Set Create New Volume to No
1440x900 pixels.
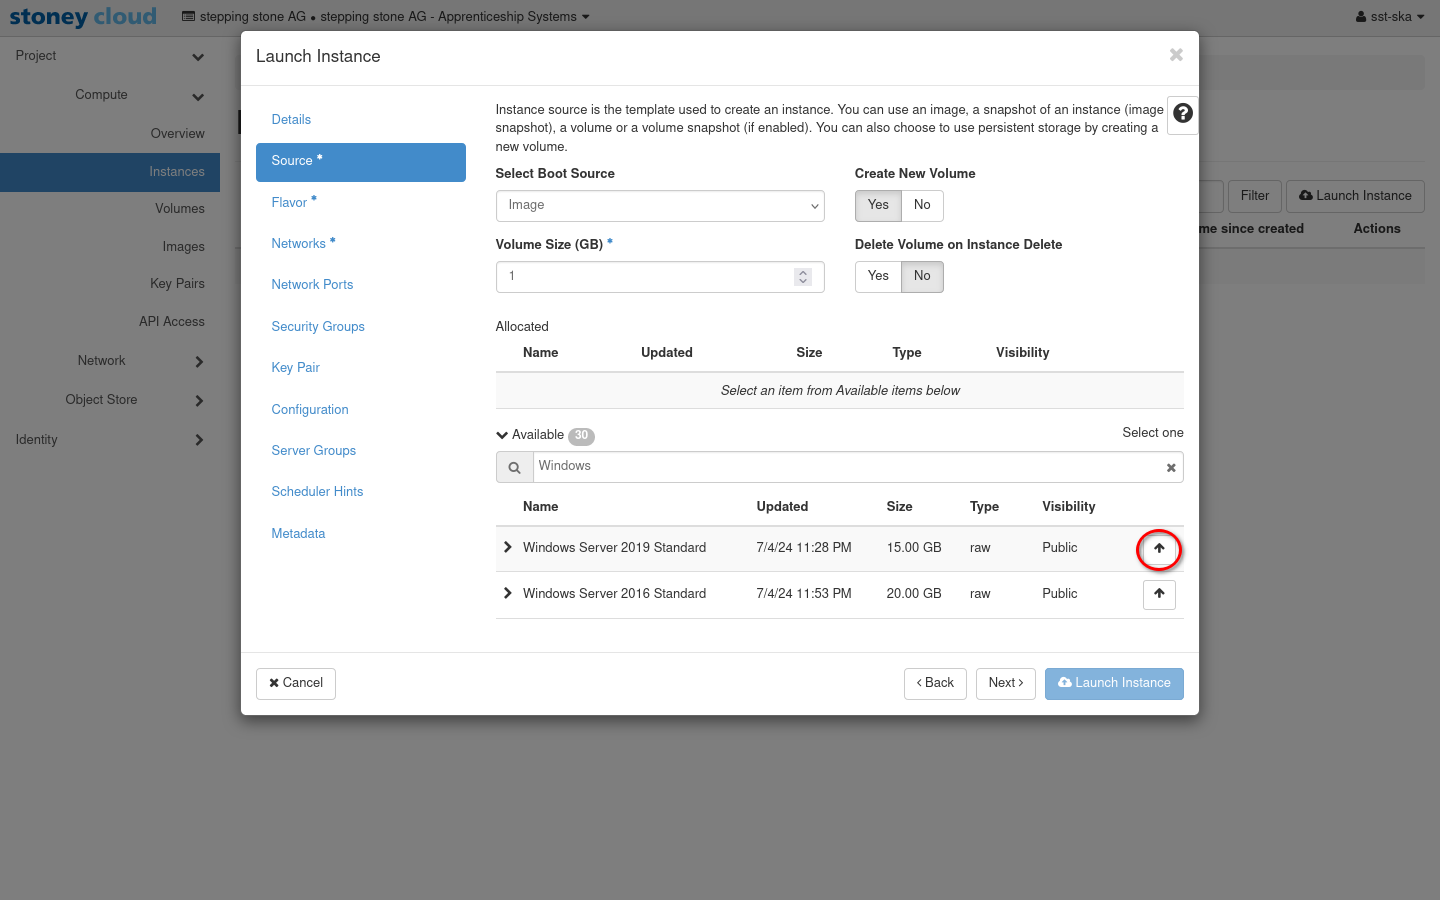[922, 205]
